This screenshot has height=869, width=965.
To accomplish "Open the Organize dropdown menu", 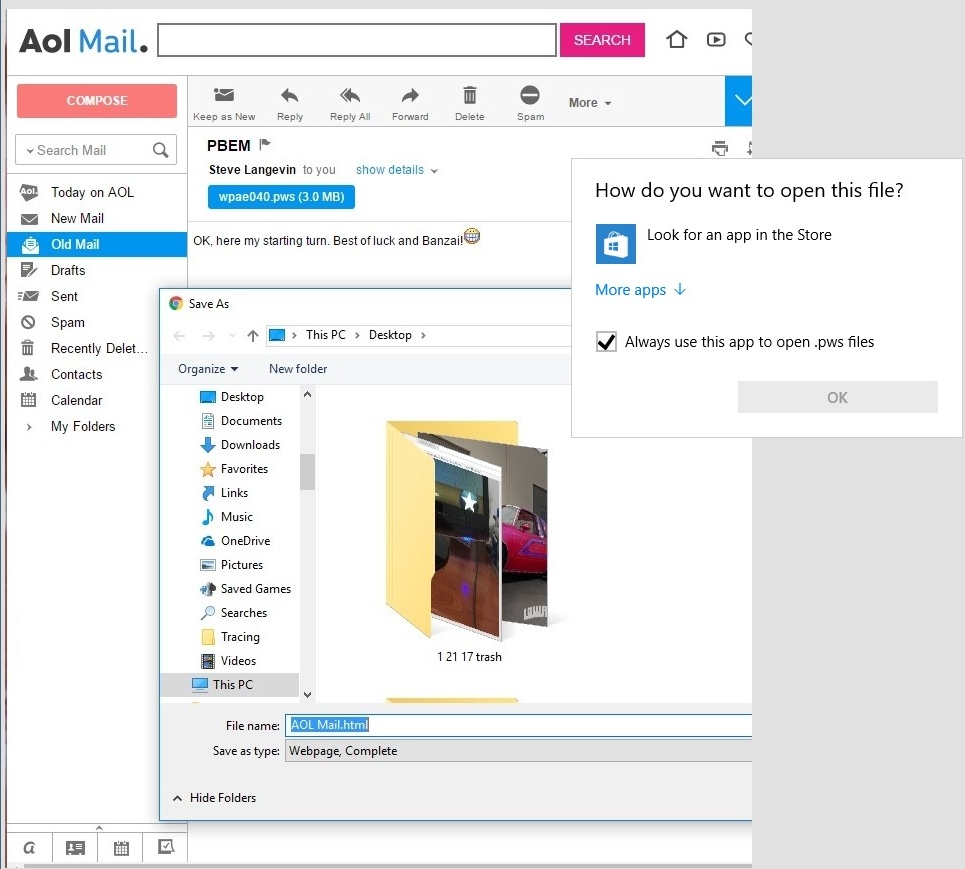I will [208, 369].
